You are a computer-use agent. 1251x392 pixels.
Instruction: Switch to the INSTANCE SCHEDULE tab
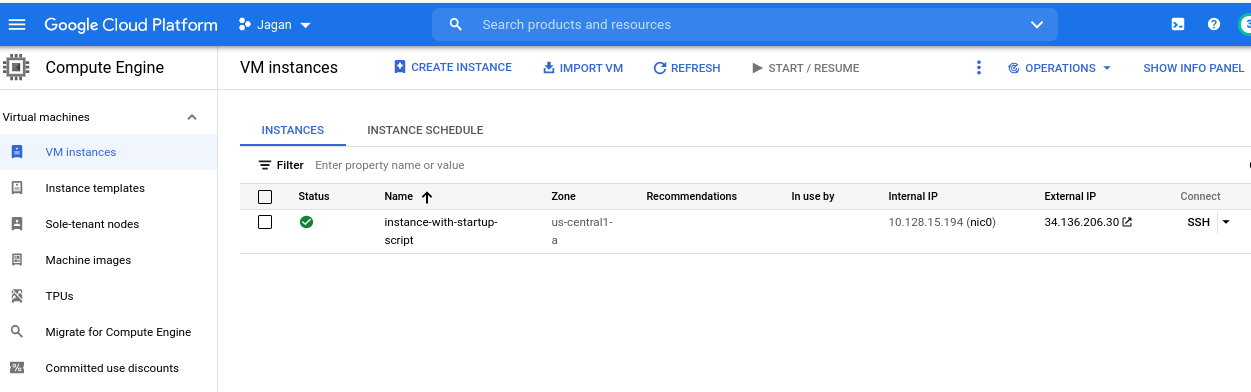[425, 130]
